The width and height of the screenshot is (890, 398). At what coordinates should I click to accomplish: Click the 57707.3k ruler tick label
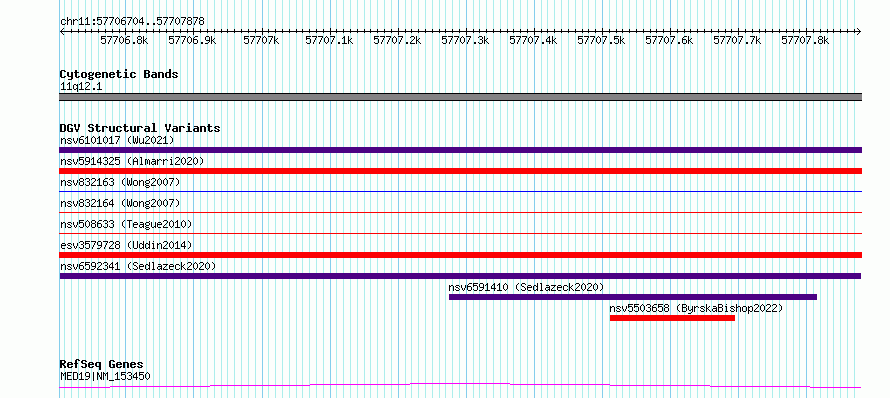[x=465, y=40]
